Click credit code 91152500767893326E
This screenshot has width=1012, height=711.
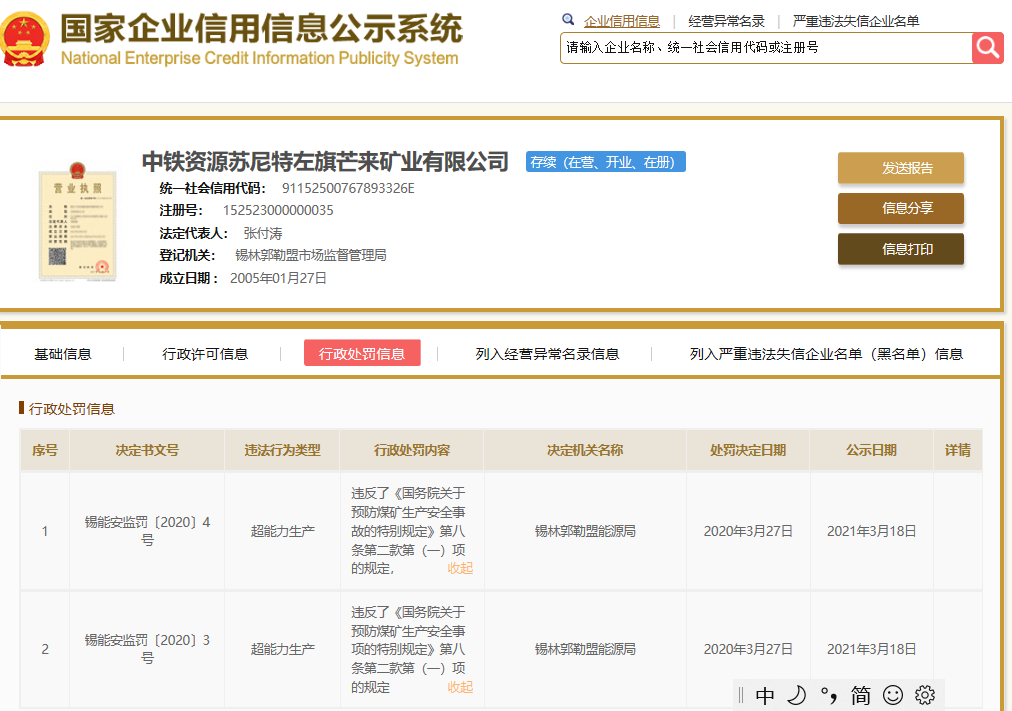click(348, 188)
